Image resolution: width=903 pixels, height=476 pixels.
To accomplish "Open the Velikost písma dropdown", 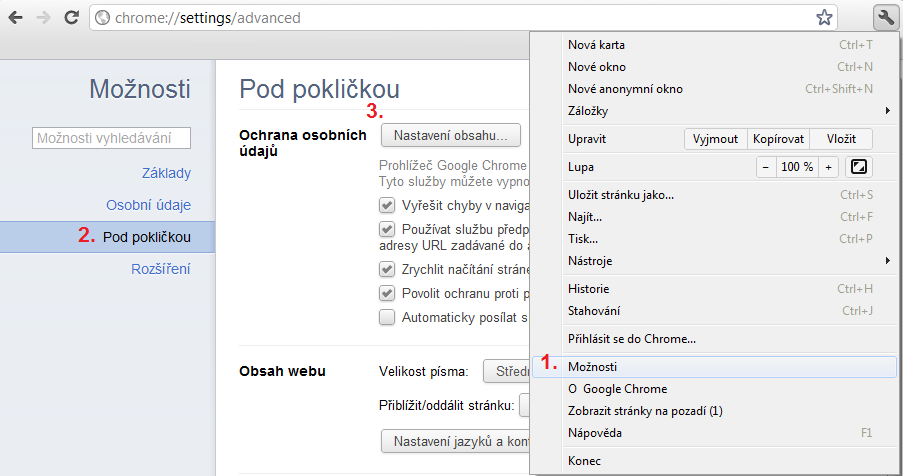I will (506, 372).
